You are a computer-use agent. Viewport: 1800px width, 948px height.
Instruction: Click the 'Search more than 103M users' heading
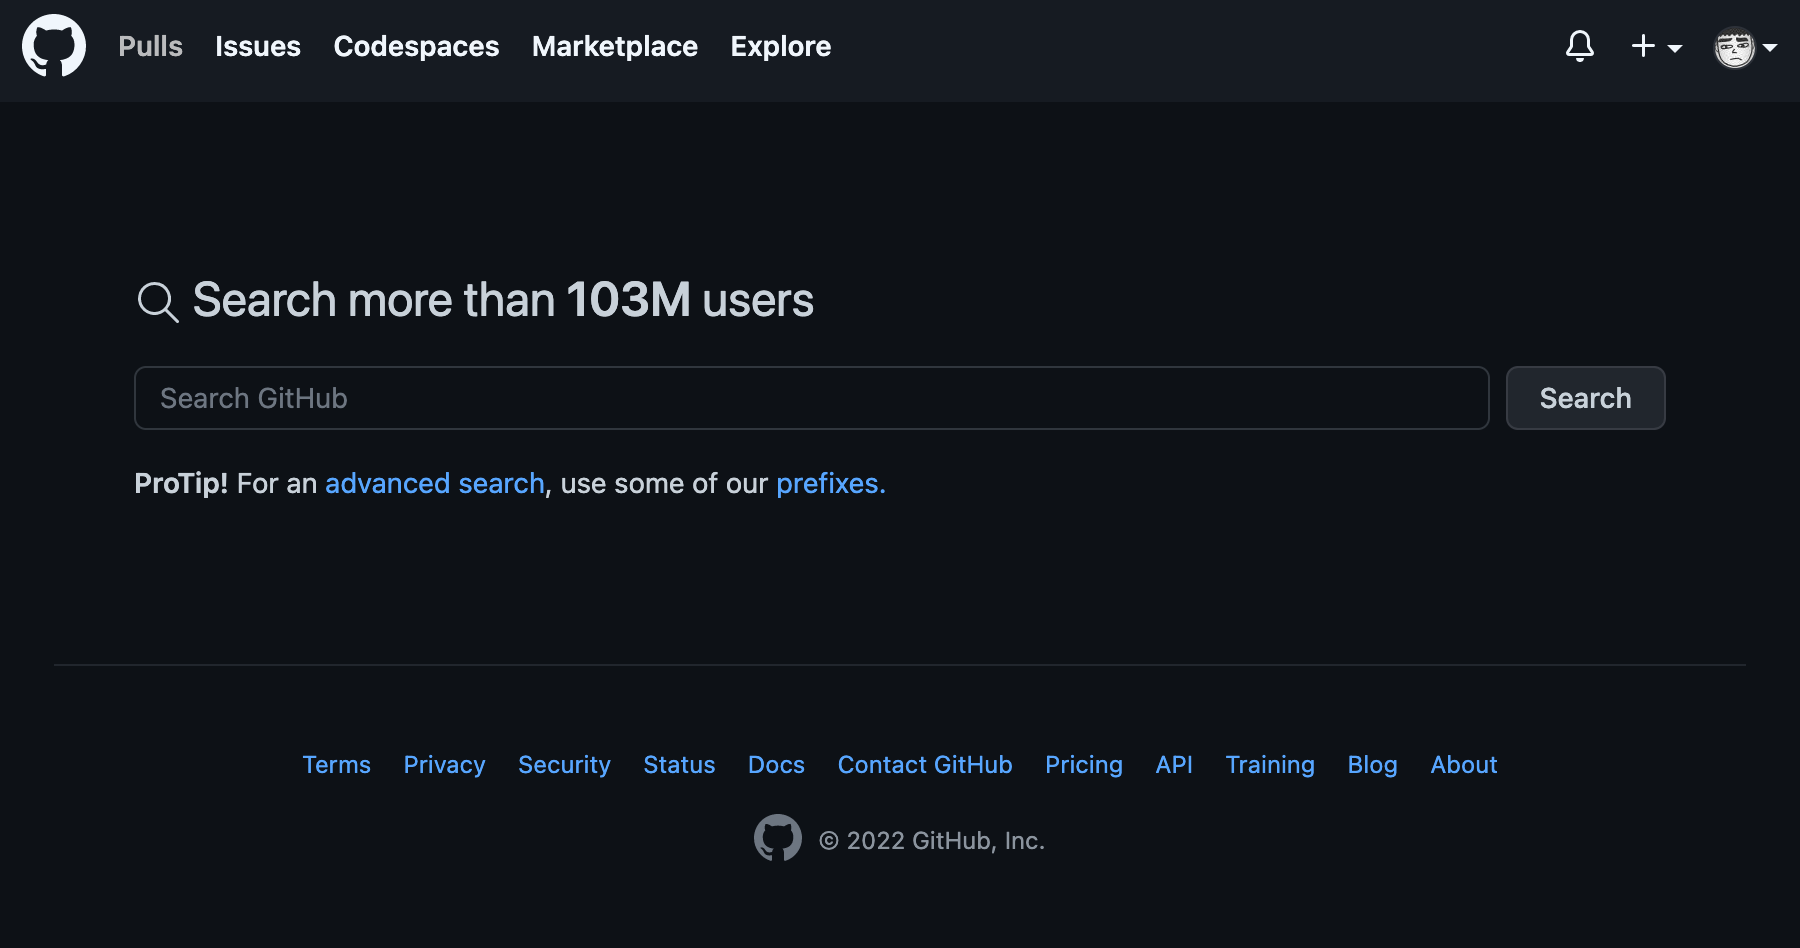click(503, 300)
